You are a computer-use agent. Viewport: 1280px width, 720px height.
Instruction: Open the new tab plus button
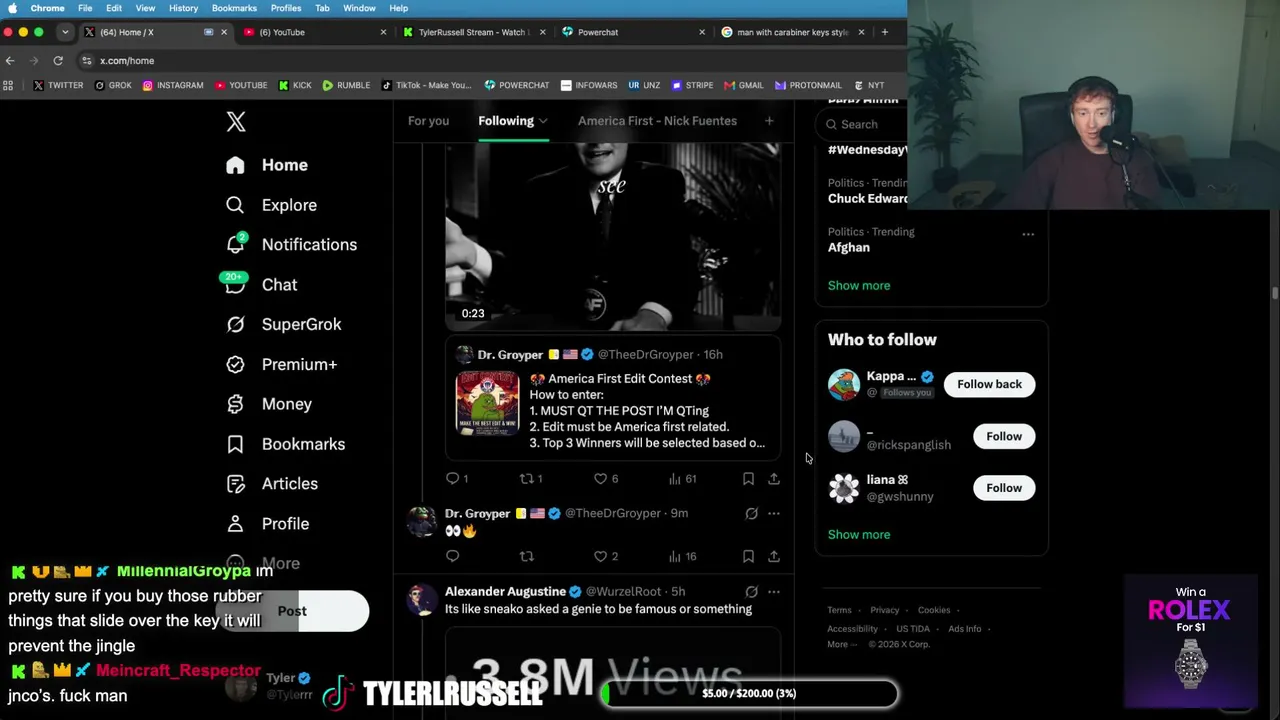[884, 32]
